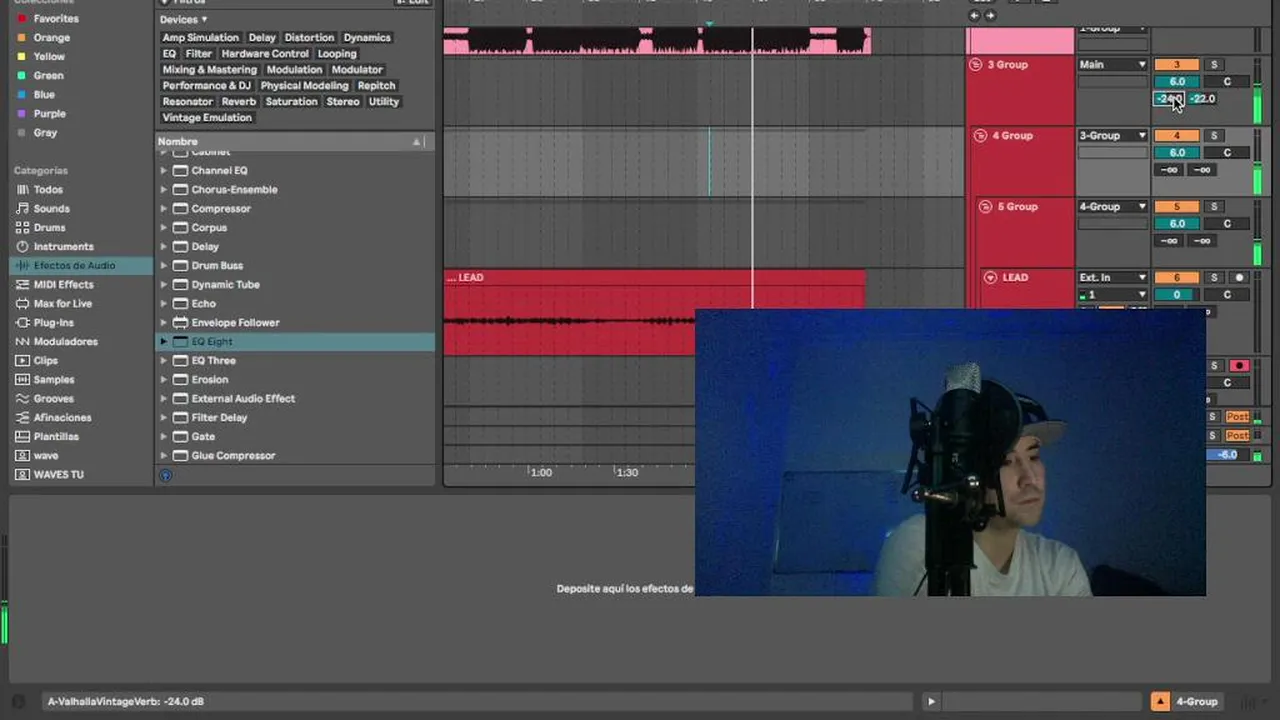The width and height of the screenshot is (1280, 720).
Task: Select the Mixing & Mastering filter tag
Action: [x=210, y=70]
